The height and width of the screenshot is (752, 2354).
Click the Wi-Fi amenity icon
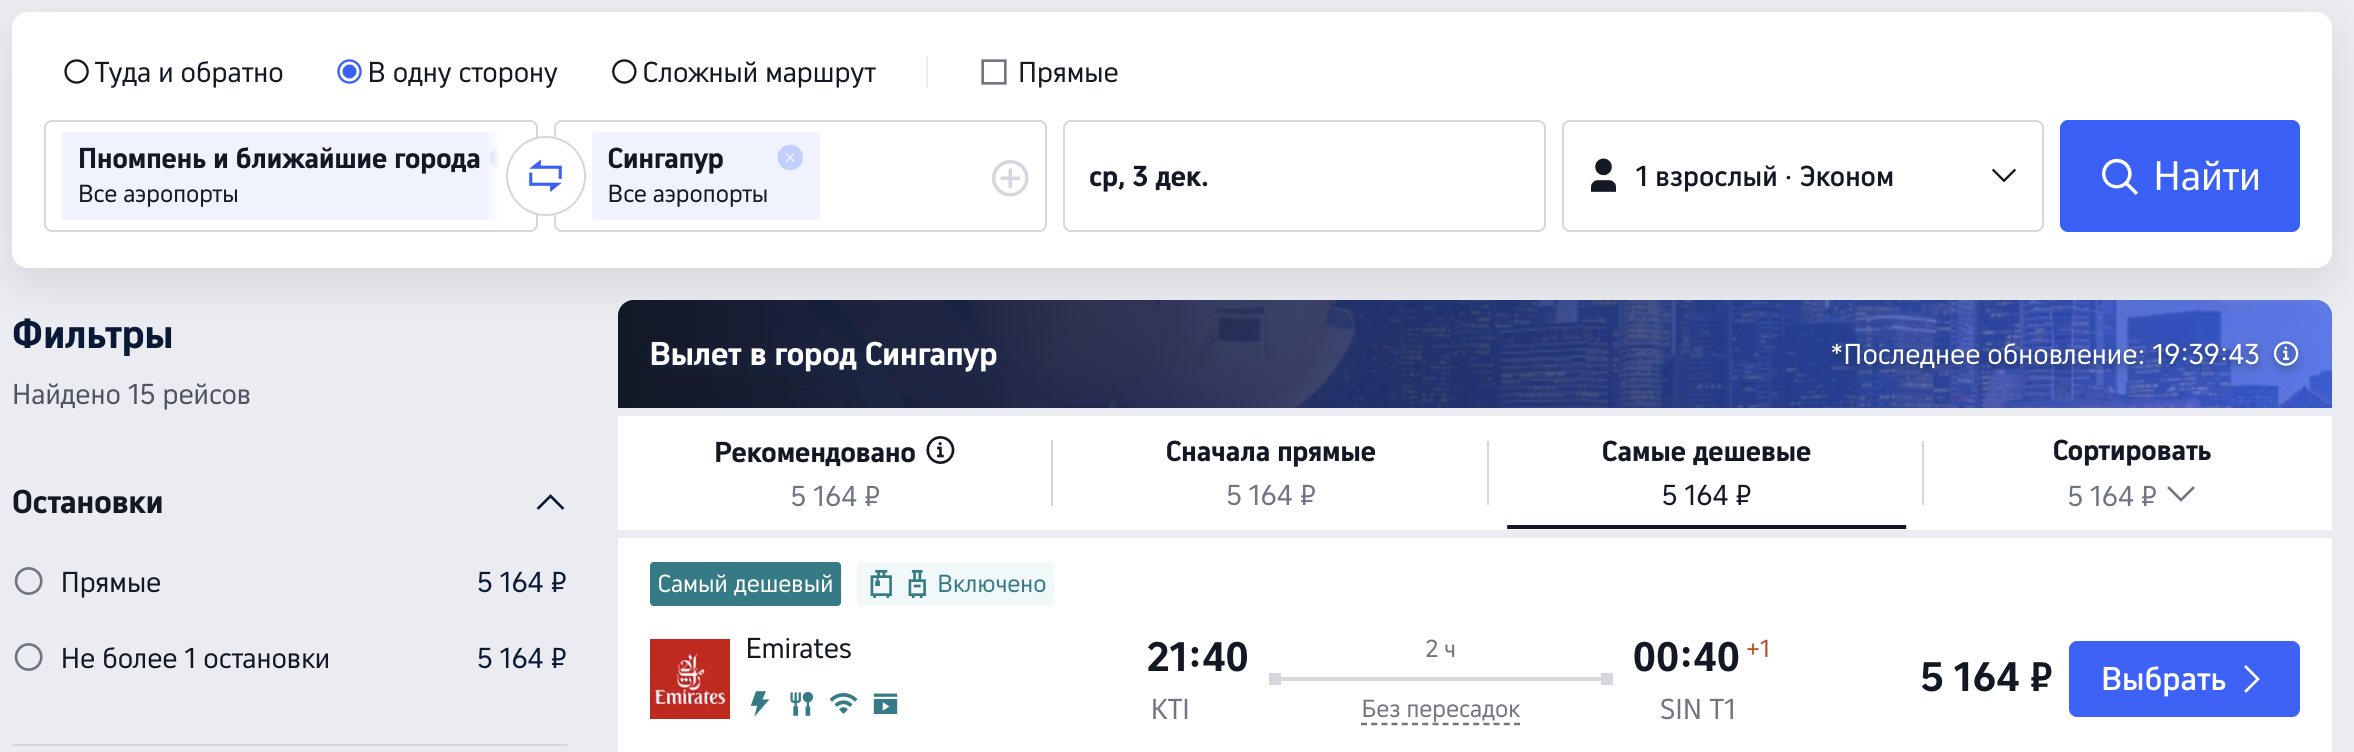(843, 704)
